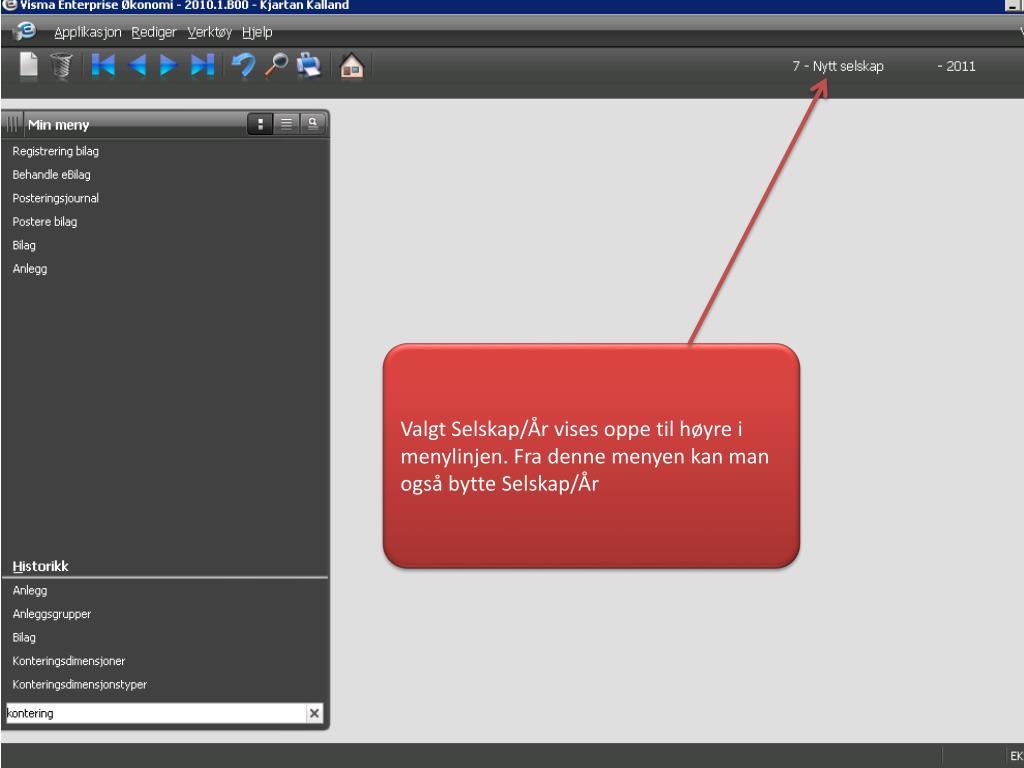Open the Rediger menu

tap(153, 32)
